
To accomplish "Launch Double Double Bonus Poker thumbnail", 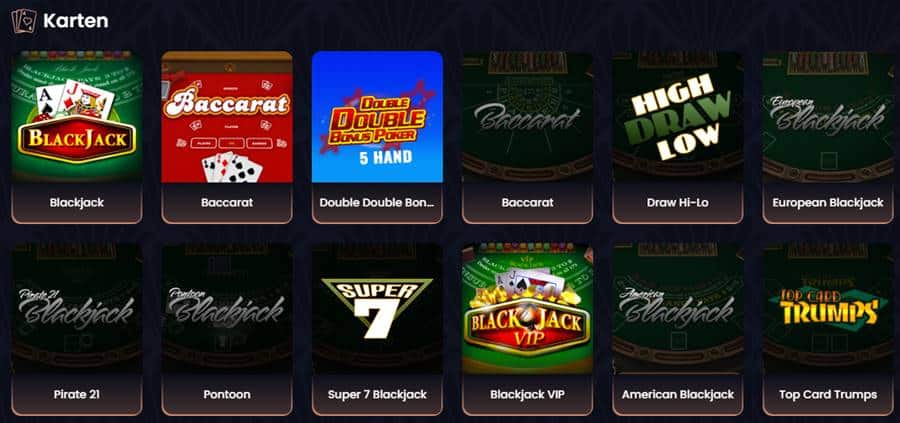I will point(378,117).
